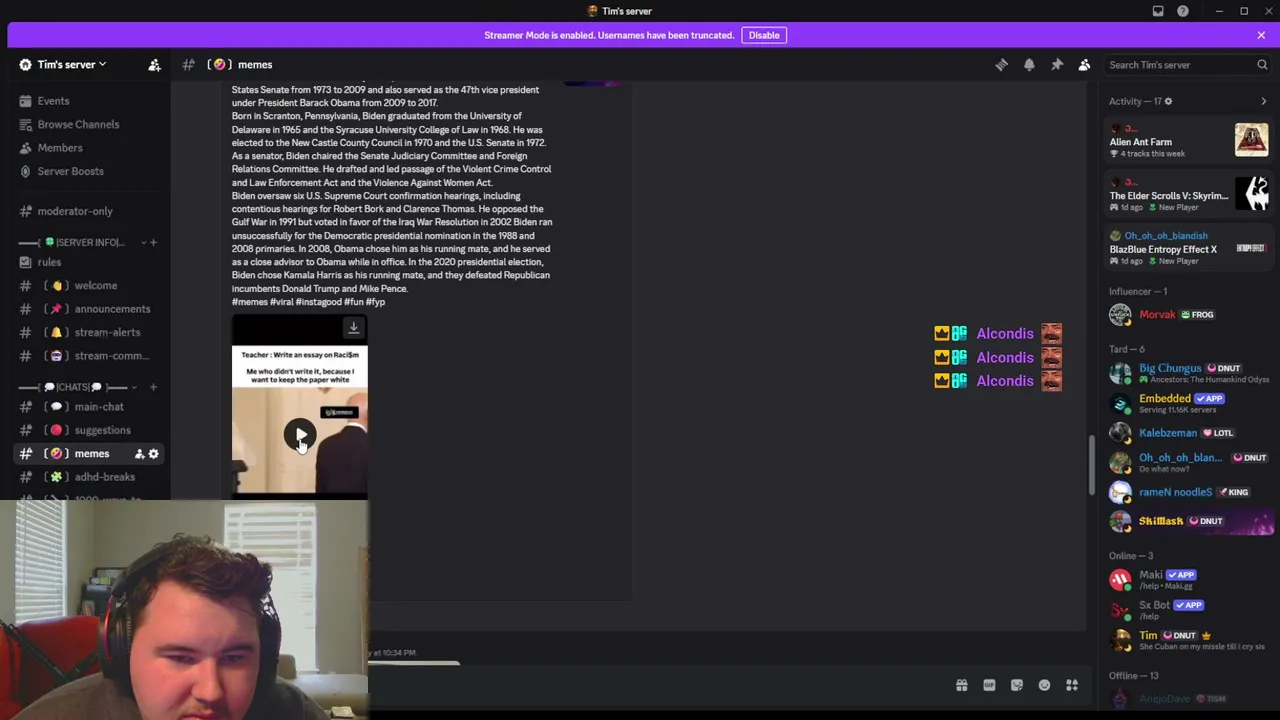Click the #fyp hashtag in message
This screenshot has height=720, width=1280.
point(375,302)
